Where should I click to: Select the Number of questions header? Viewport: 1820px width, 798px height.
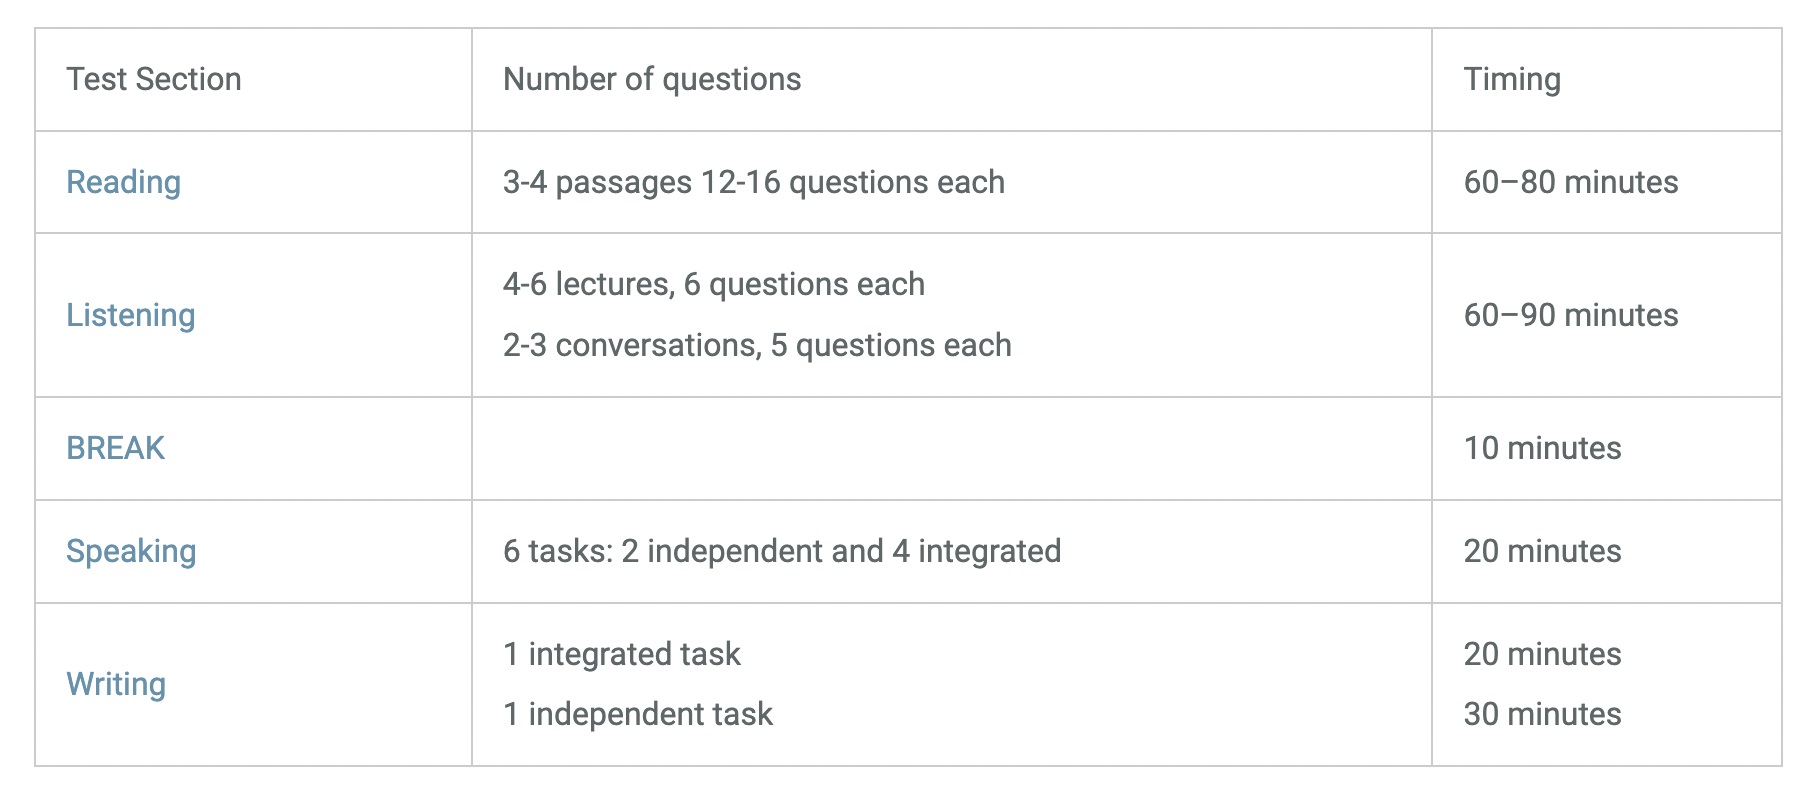[x=652, y=79]
